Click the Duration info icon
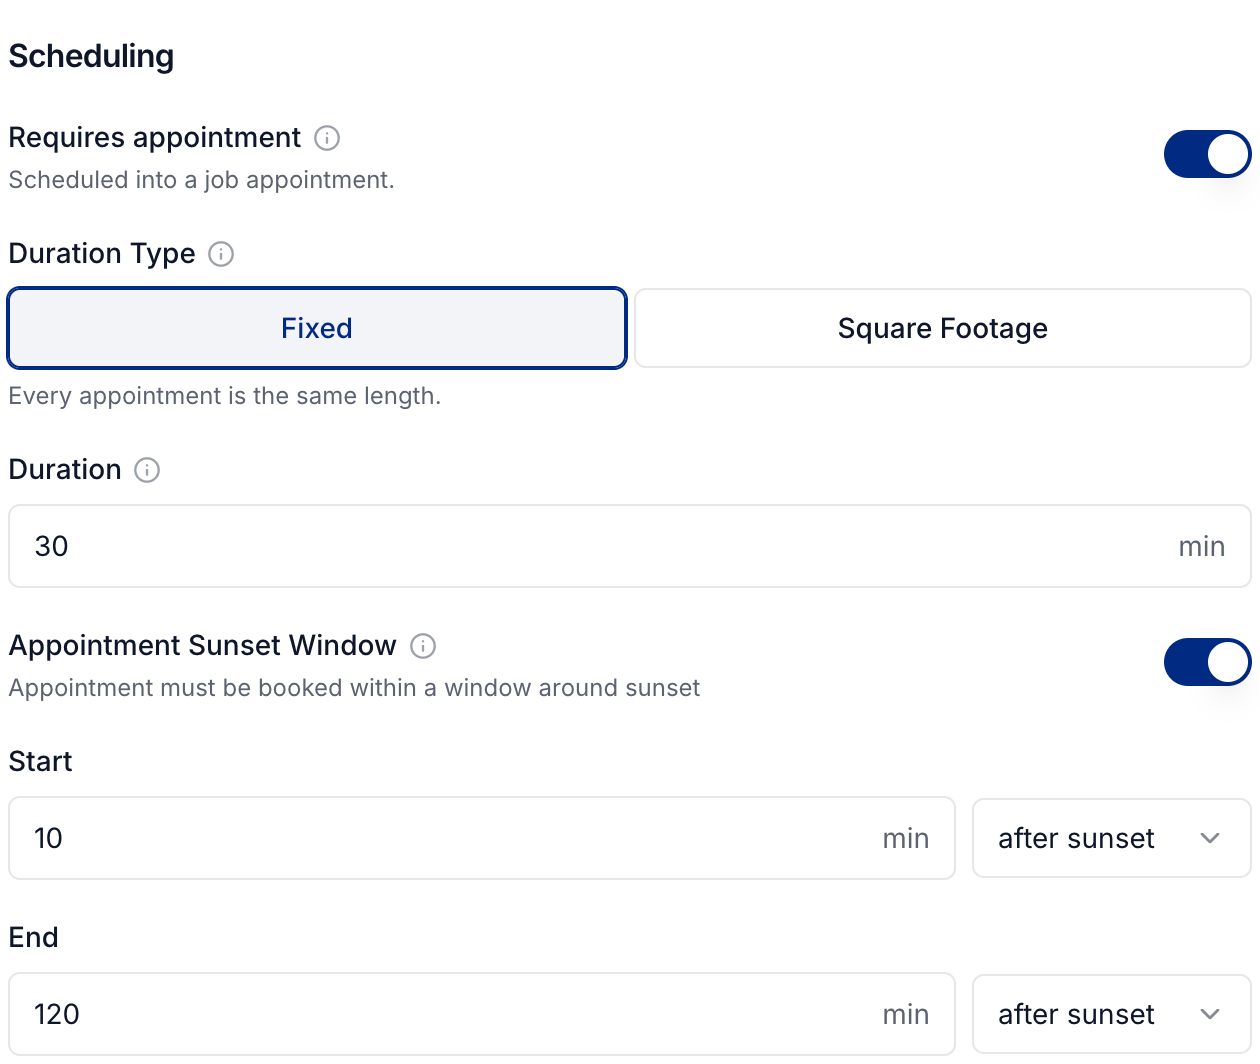This screenshot has height=1064, width=1260. point(147,470)
